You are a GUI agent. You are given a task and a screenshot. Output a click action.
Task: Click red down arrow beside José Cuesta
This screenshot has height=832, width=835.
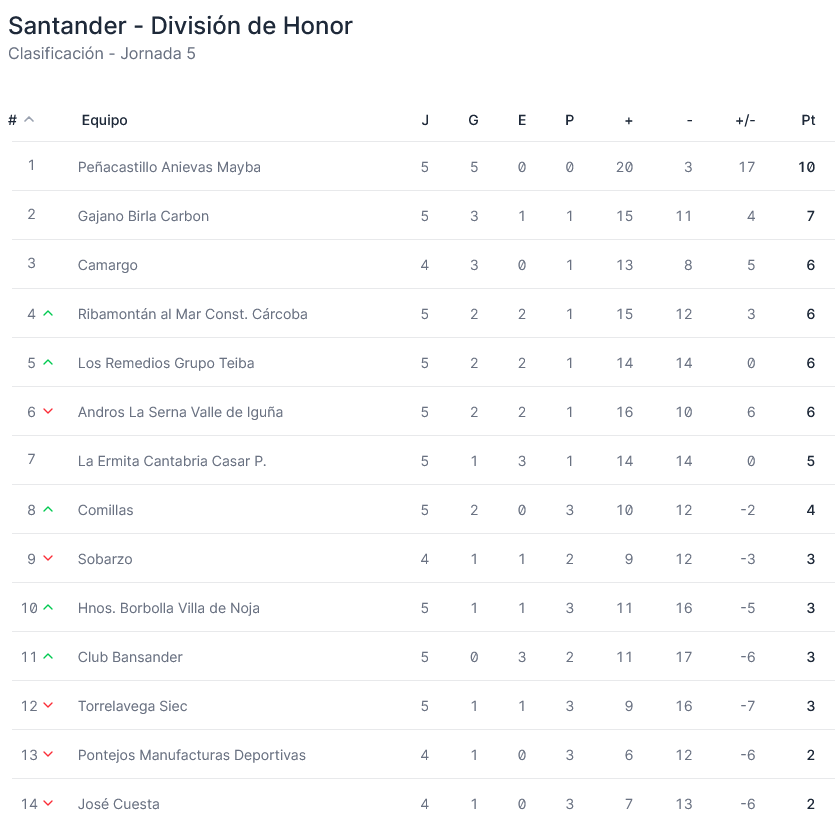[48, 804]
